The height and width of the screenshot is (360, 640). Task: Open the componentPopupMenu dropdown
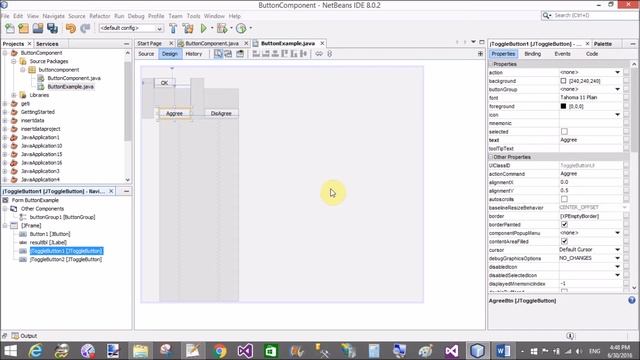pos(618,233)
